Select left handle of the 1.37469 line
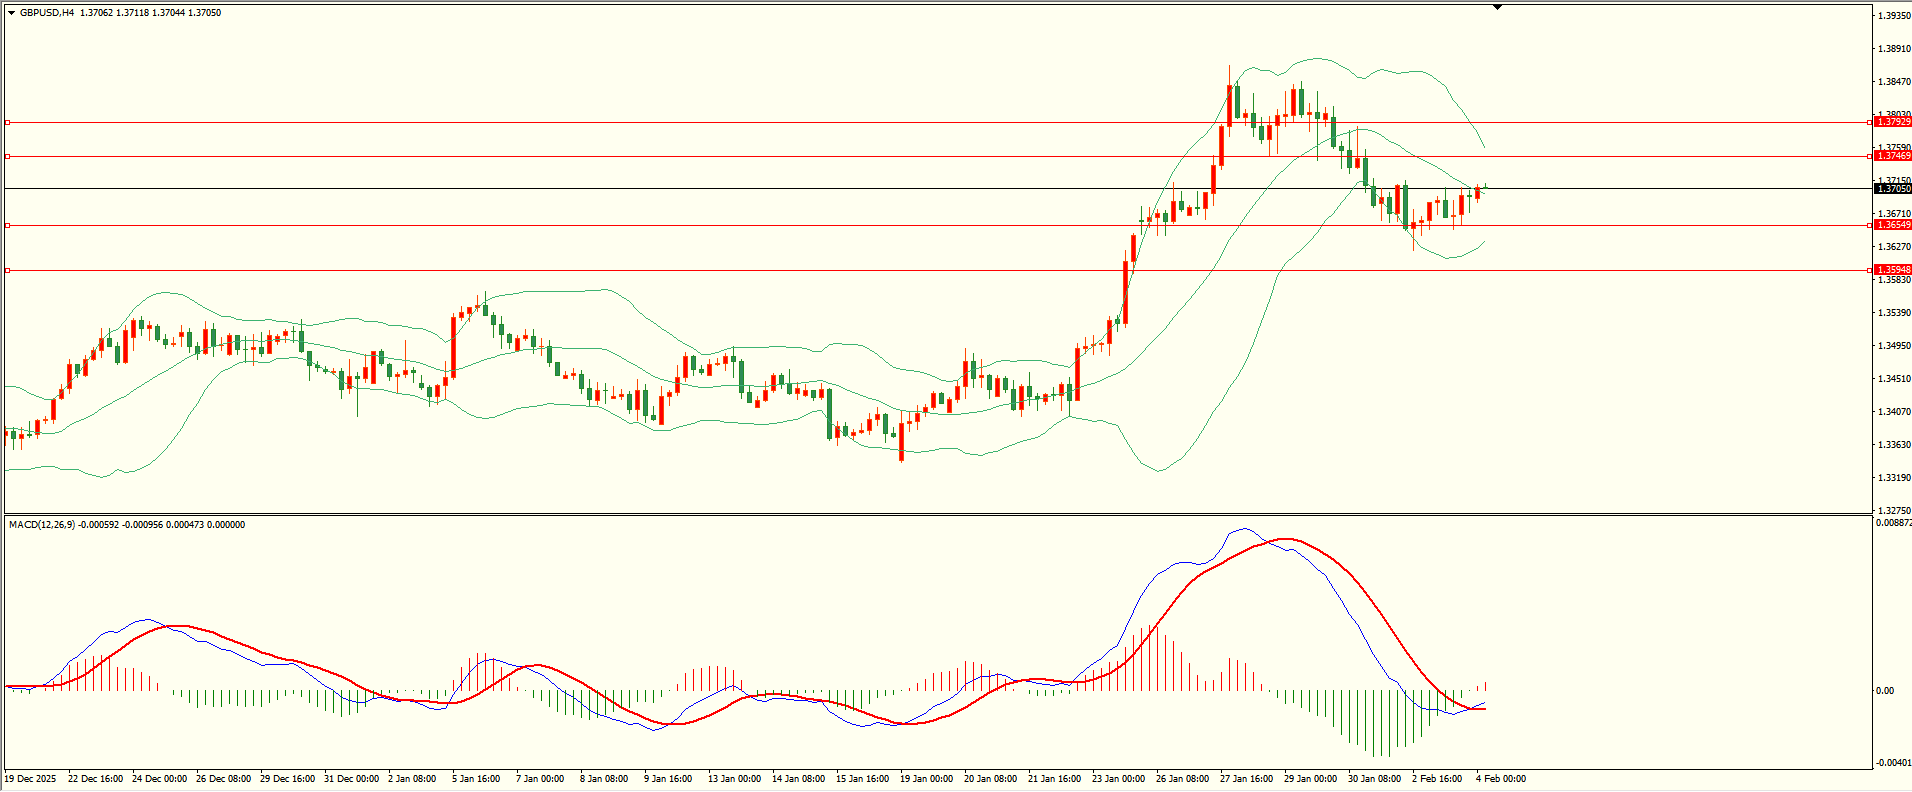The image size is (1912, 792). (7, 157)
